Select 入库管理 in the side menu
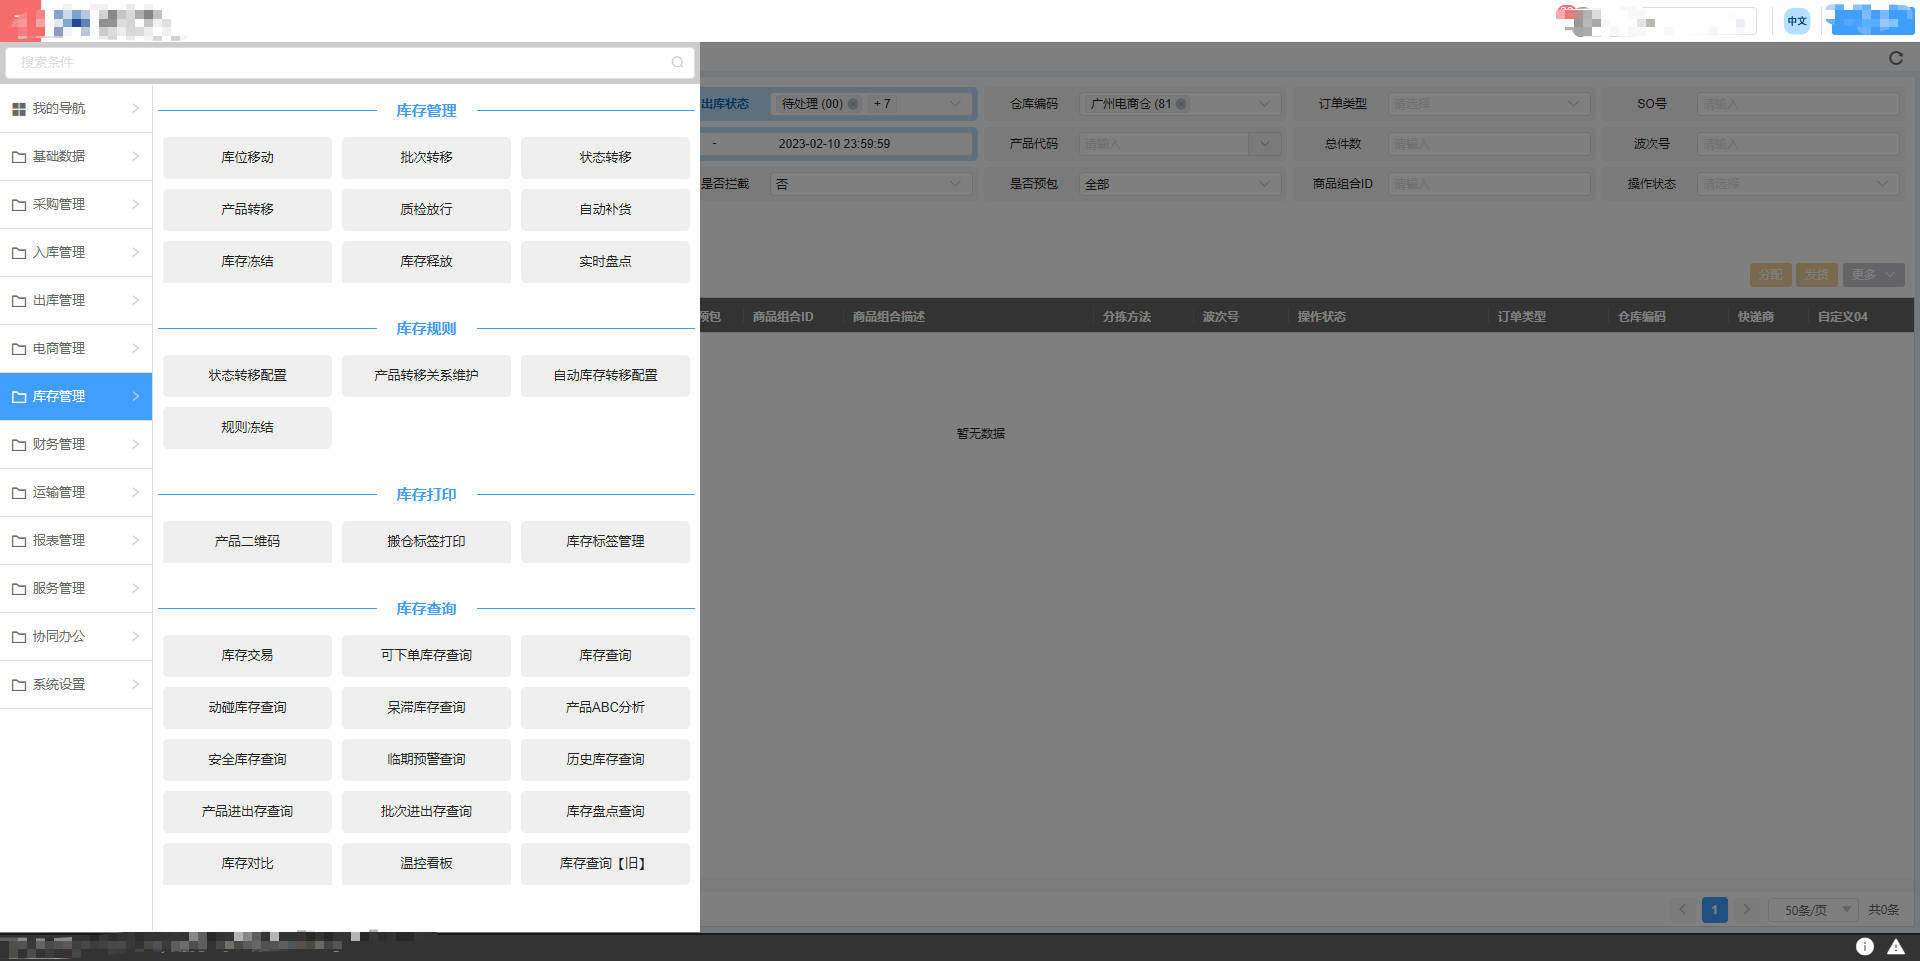The image size is (1920, 961). [x=76, y=253]
